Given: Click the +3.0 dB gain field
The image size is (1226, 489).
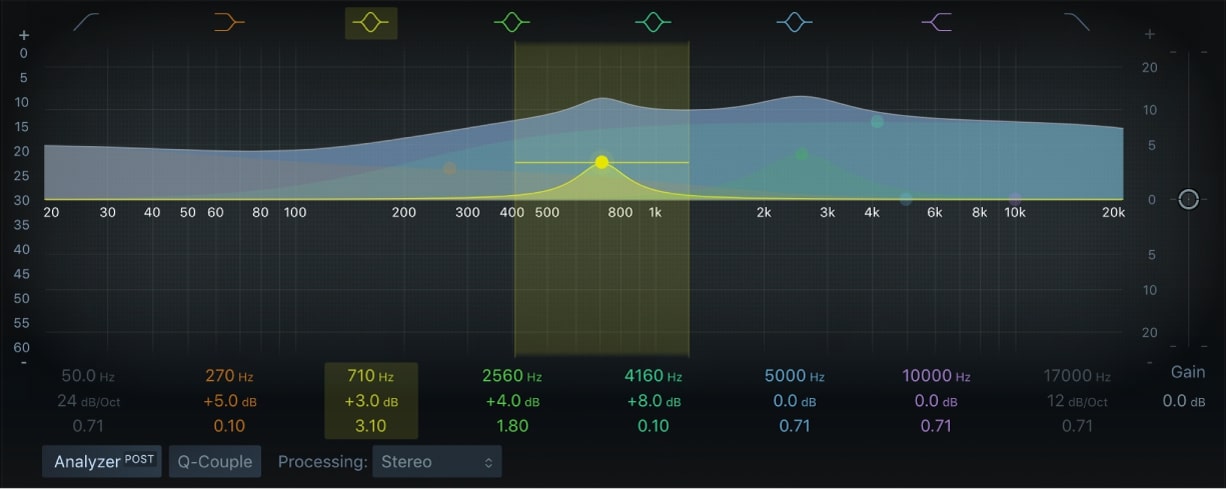Looking at the screenshot, I should (371, 401).
